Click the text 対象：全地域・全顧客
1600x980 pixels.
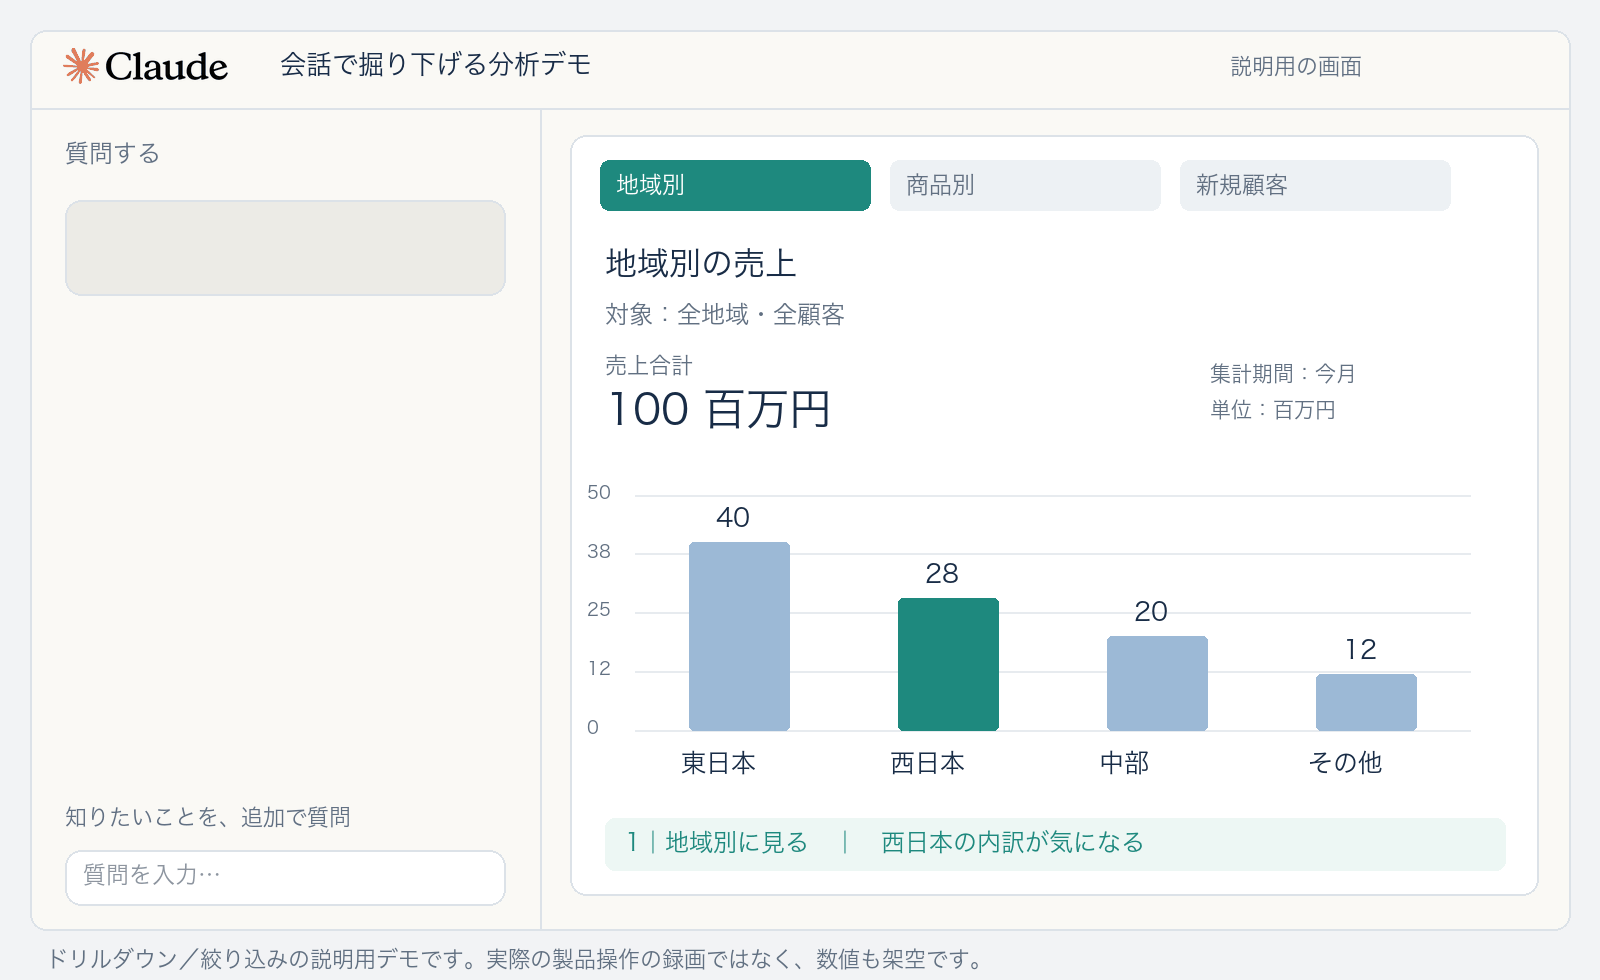(725, 315)
